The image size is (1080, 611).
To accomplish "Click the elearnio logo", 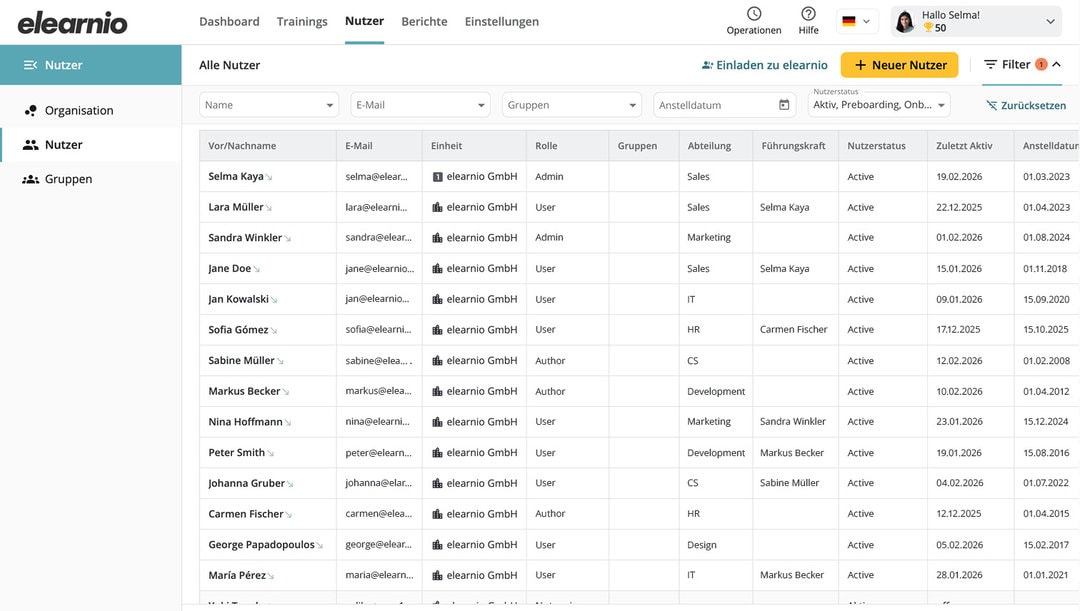I will 72,23.
